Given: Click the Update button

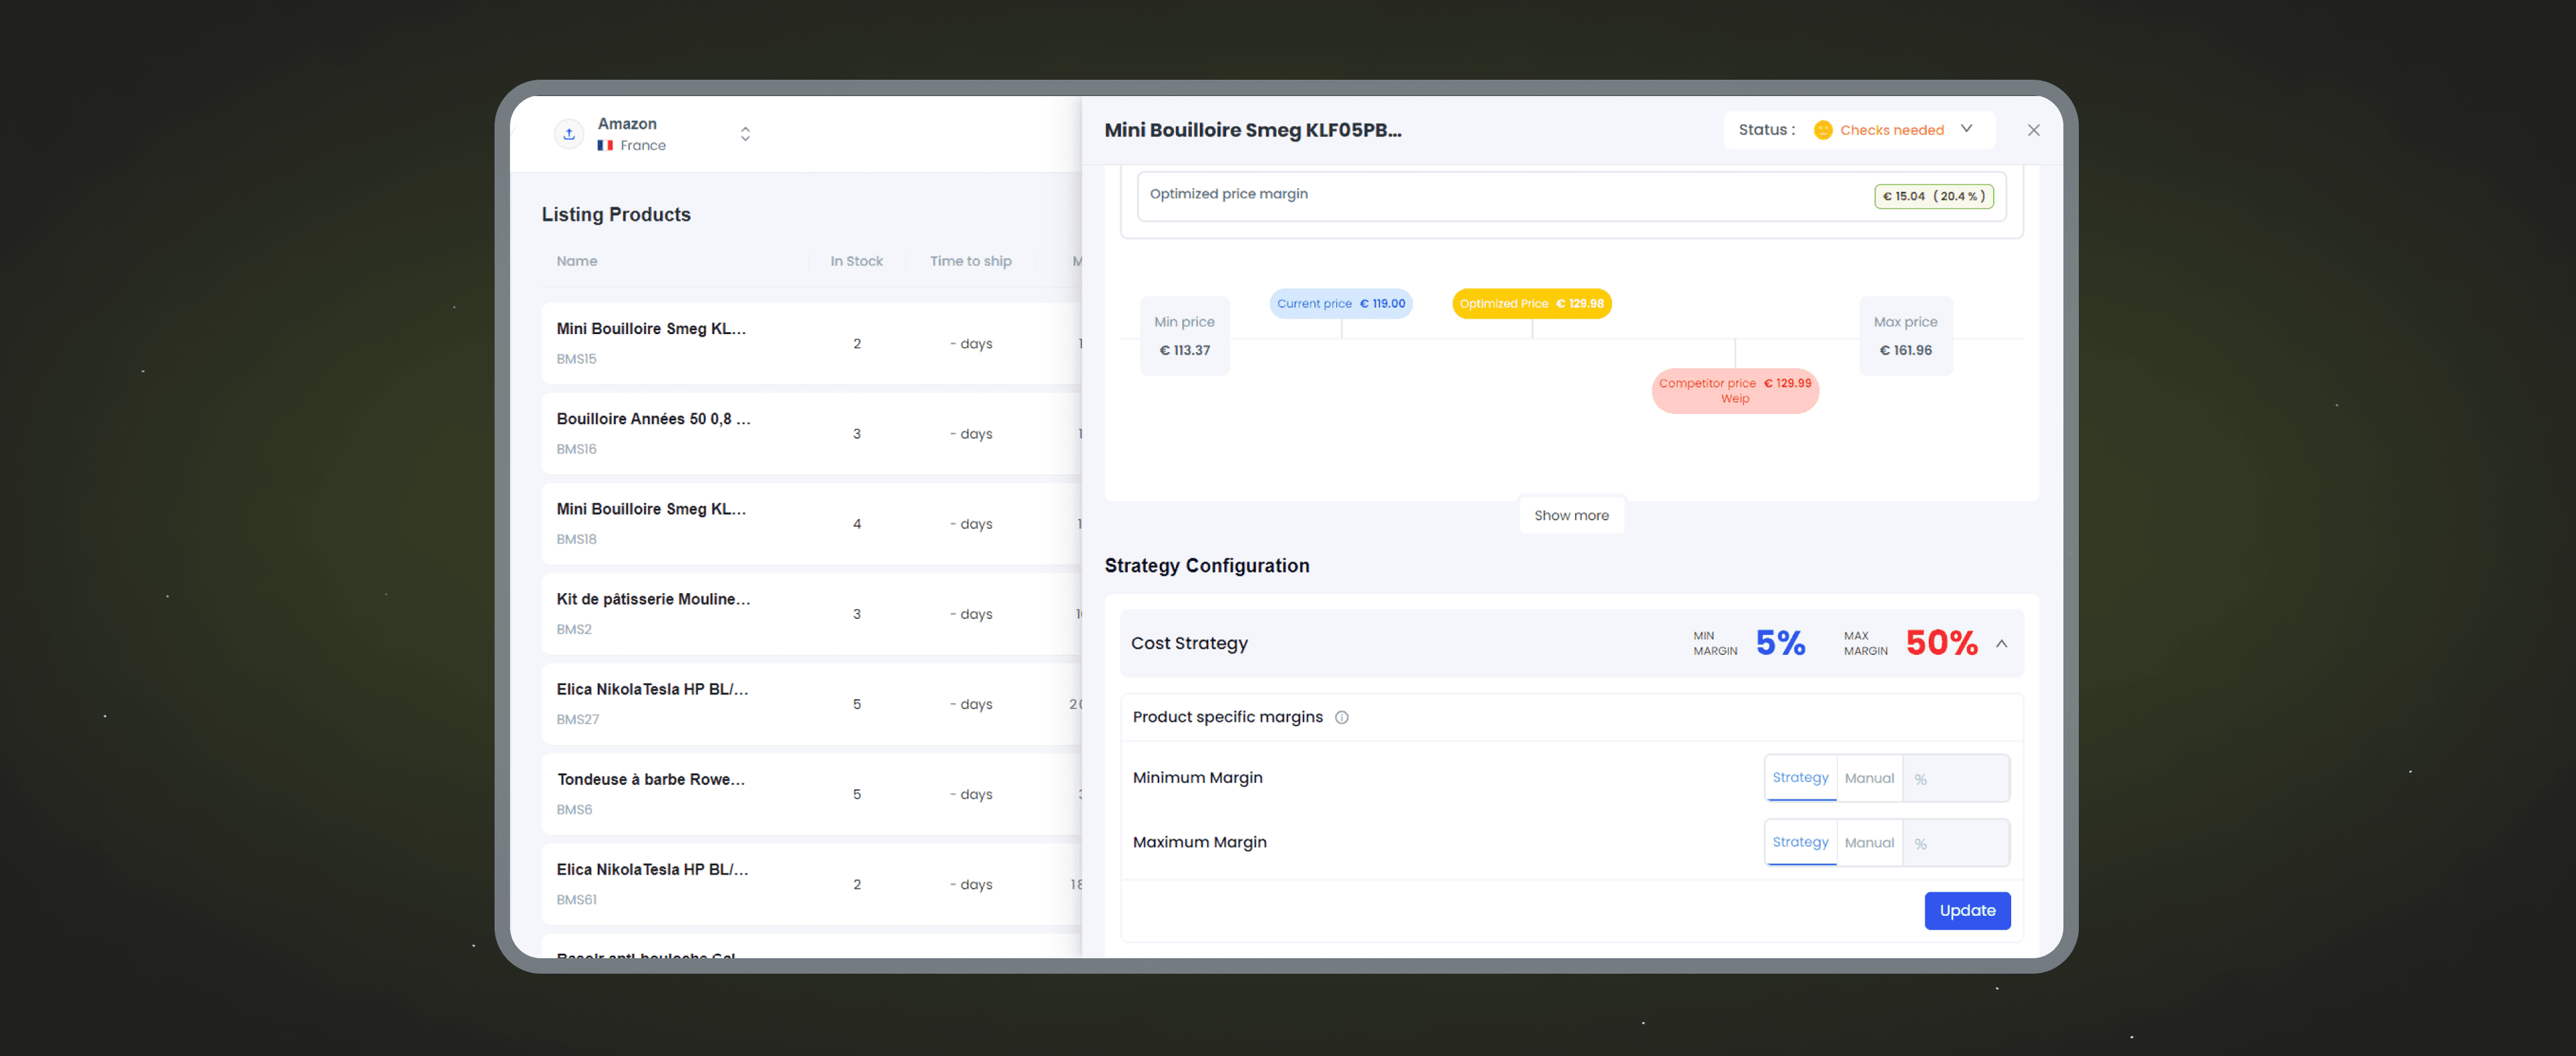Looking at the screenshot, I should [1967, 911].
